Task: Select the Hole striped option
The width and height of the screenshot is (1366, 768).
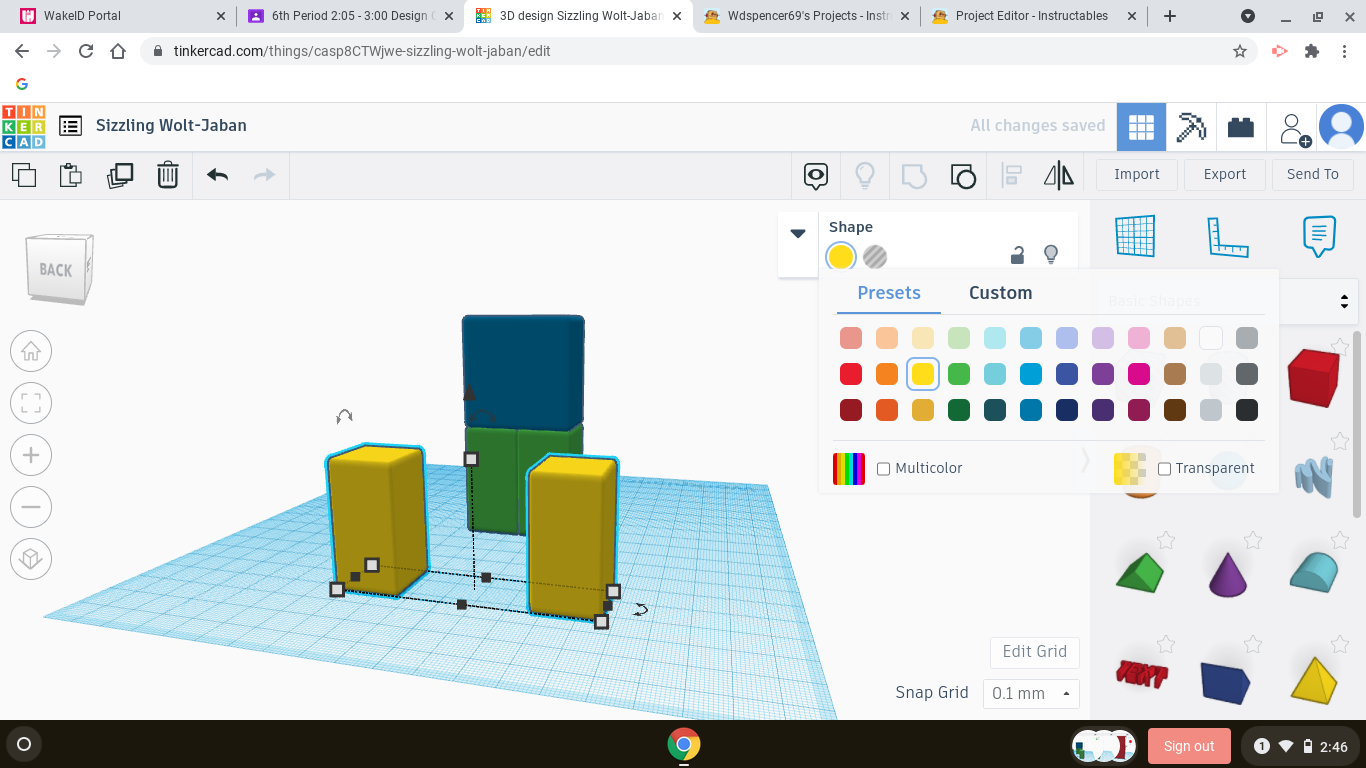Action: [875, 257]
